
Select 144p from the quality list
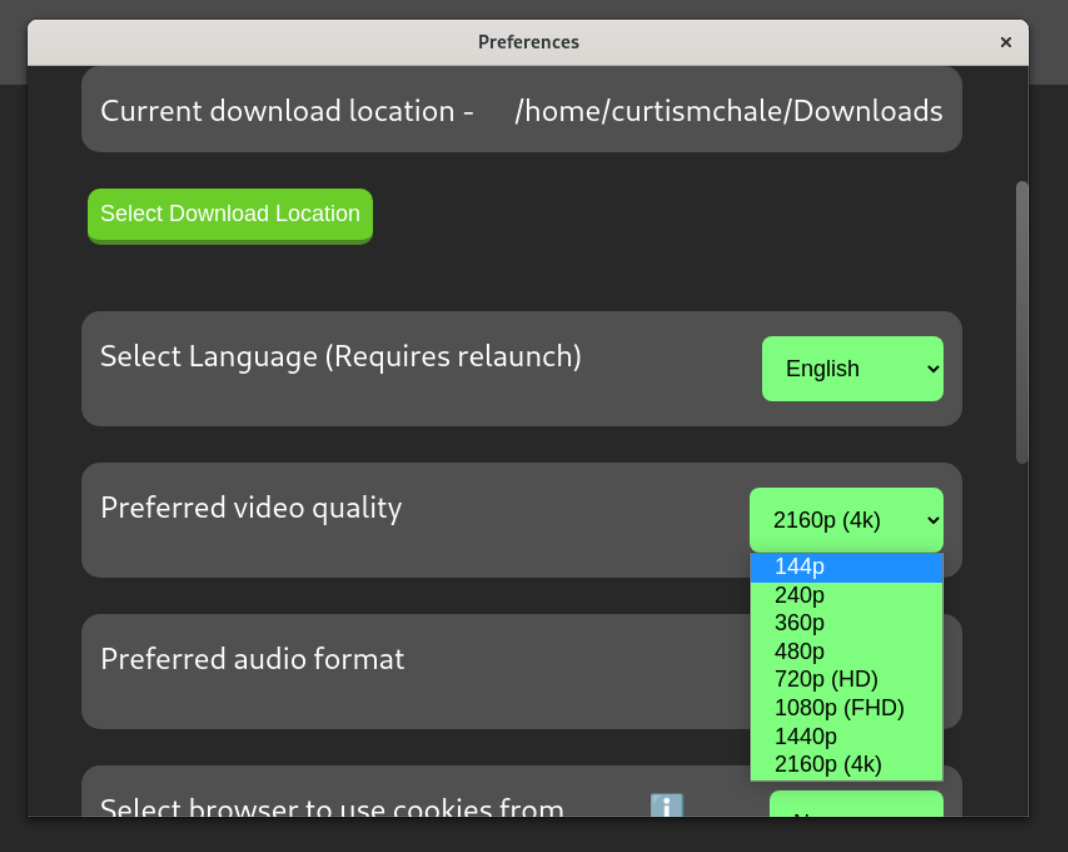click(x=846, y=567)
